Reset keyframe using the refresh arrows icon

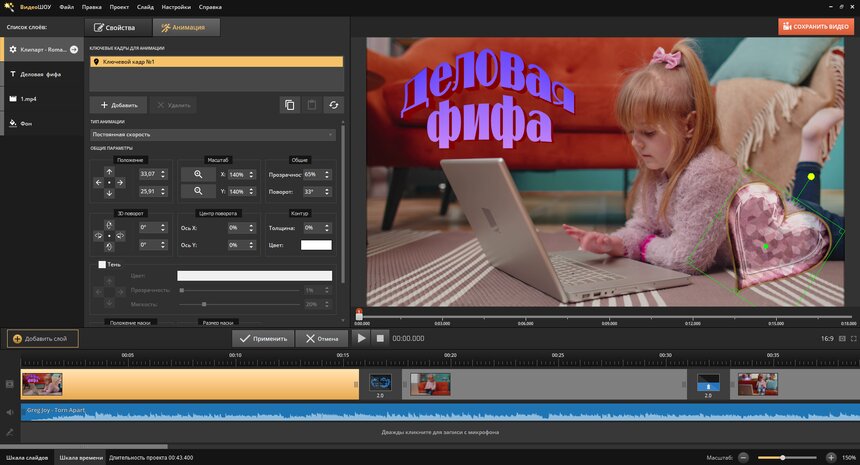point(333,105)
